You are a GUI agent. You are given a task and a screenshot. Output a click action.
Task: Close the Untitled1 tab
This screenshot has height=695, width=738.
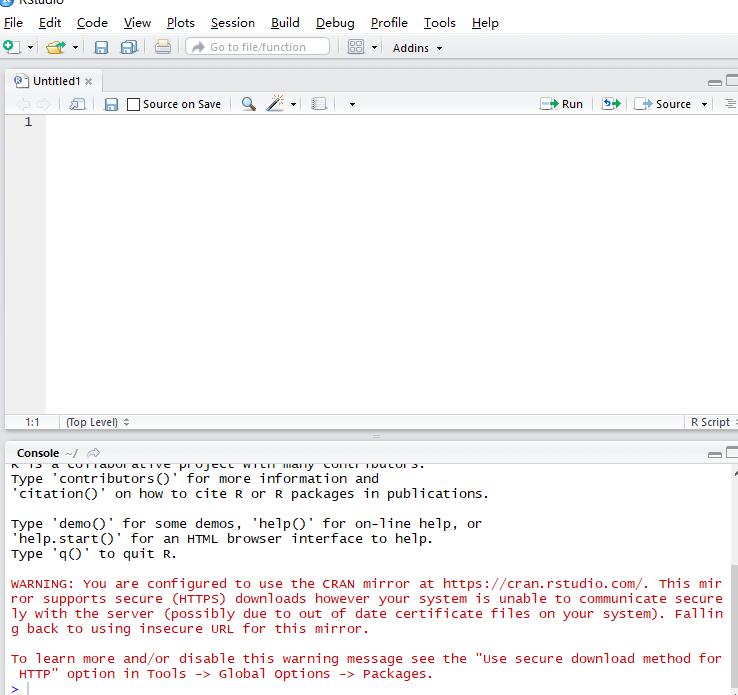click(88, 81)
